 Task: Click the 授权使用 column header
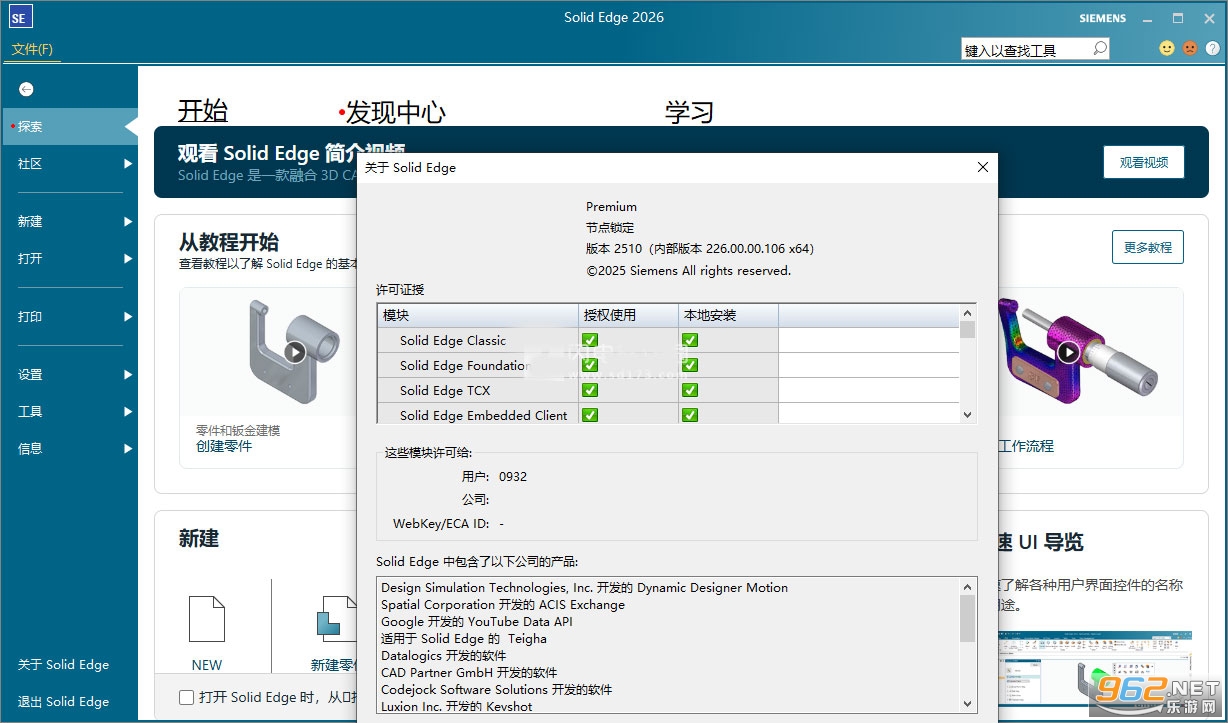[628, 315]
